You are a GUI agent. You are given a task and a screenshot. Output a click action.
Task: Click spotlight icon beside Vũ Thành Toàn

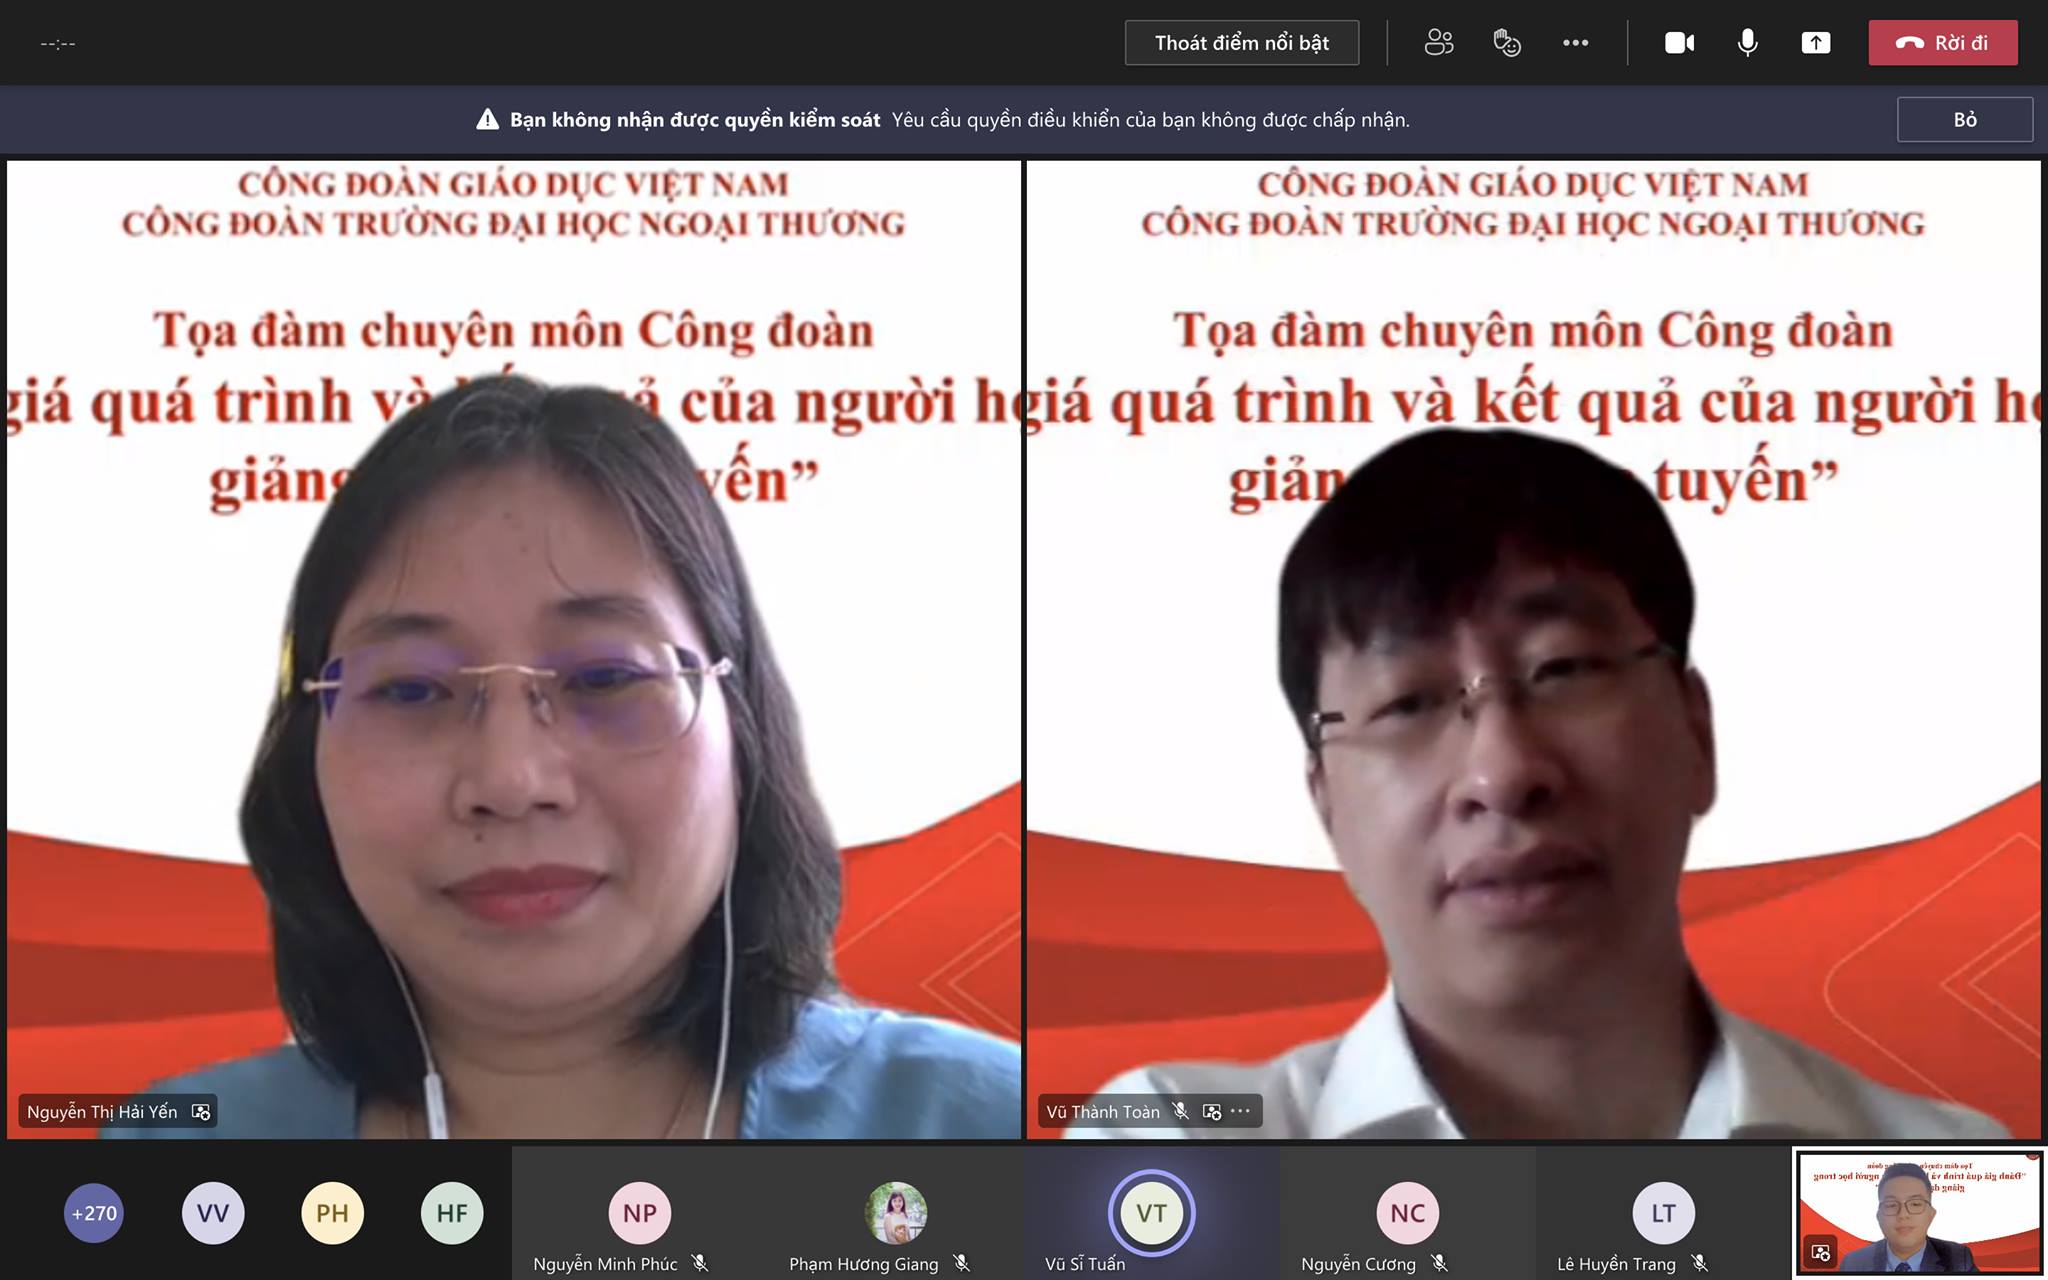click(x=1212, y=1112)
